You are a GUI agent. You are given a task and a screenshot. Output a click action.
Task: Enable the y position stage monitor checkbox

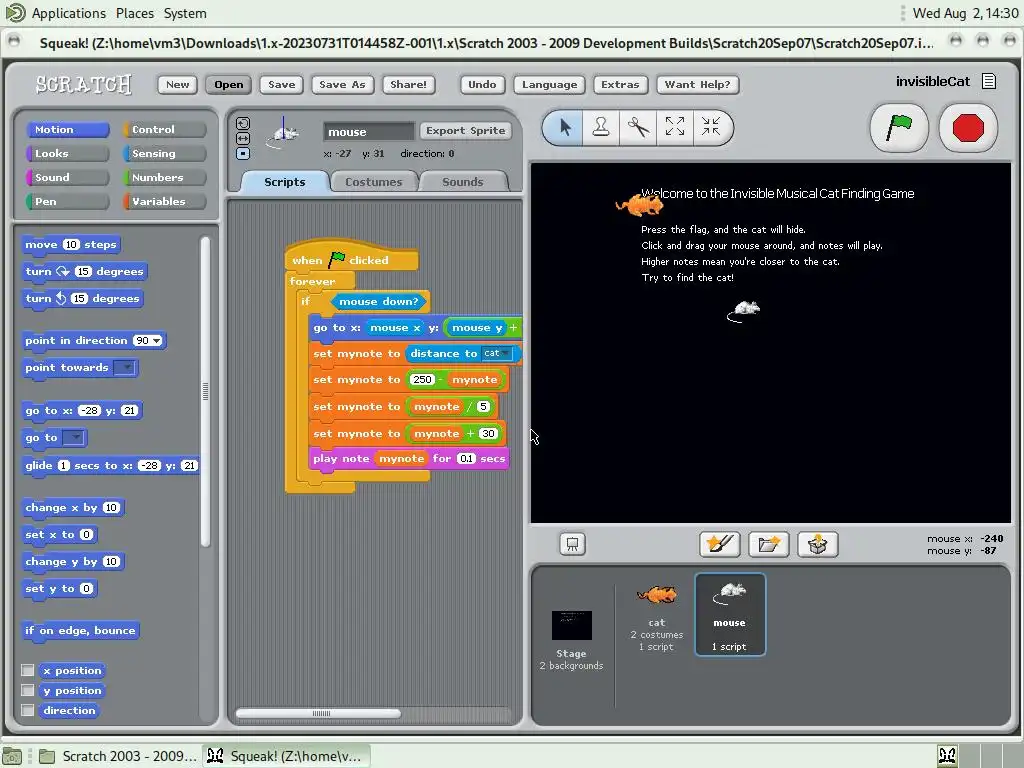coord(27,690)
